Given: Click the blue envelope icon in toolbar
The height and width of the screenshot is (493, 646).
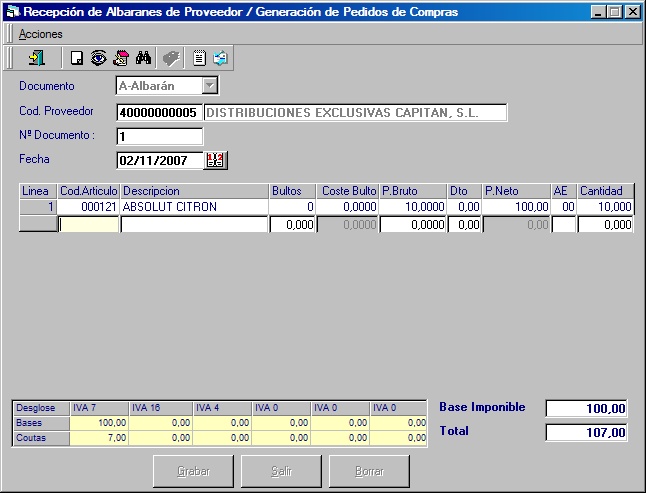Looking at the screenshot, I should [x=220, y=58].
